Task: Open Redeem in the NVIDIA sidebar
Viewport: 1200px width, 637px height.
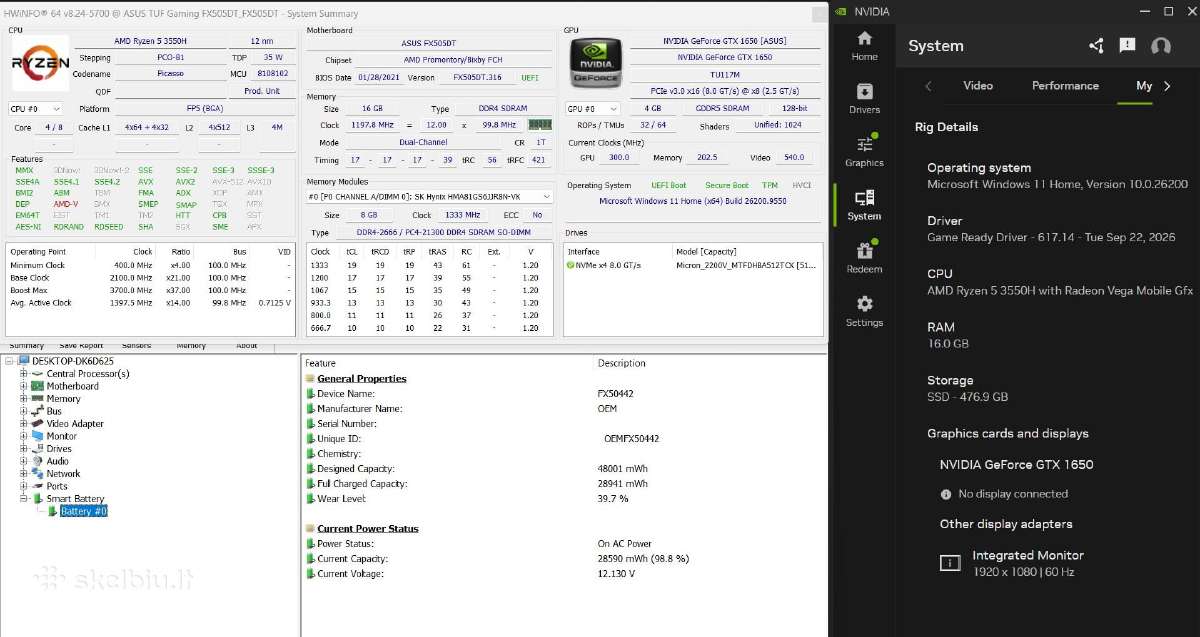Action: (x=864, y=257)
